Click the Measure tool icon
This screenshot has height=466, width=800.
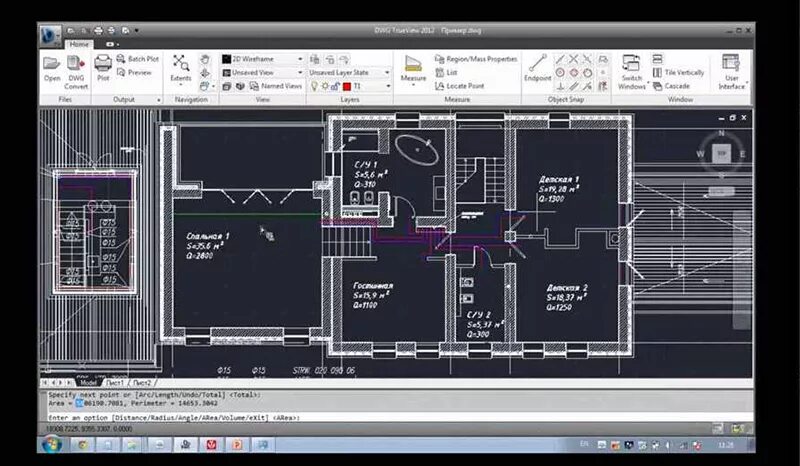pos(413,63)
